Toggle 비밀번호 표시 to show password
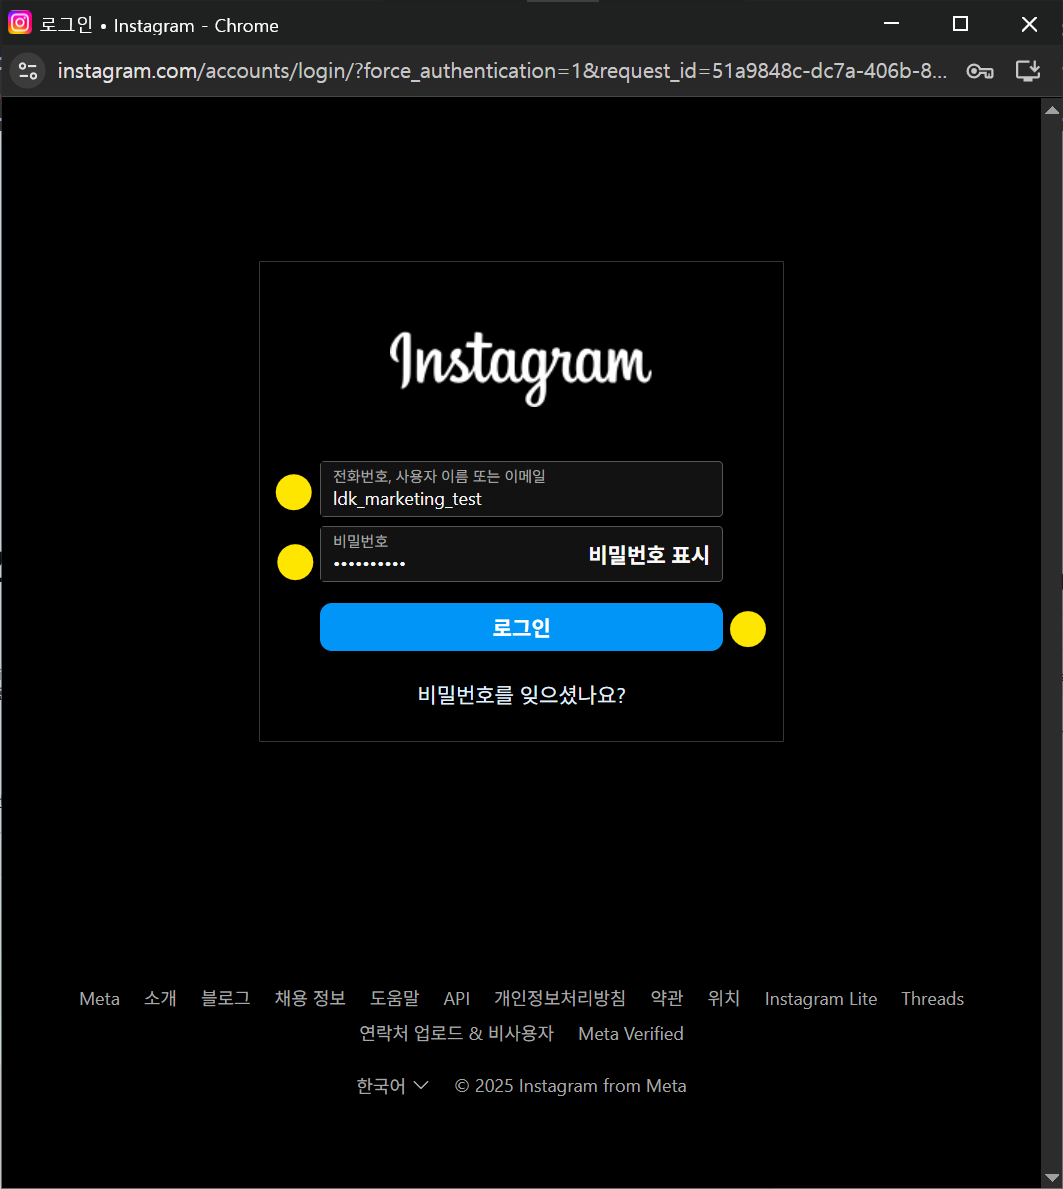 click(x=649, y=555)
